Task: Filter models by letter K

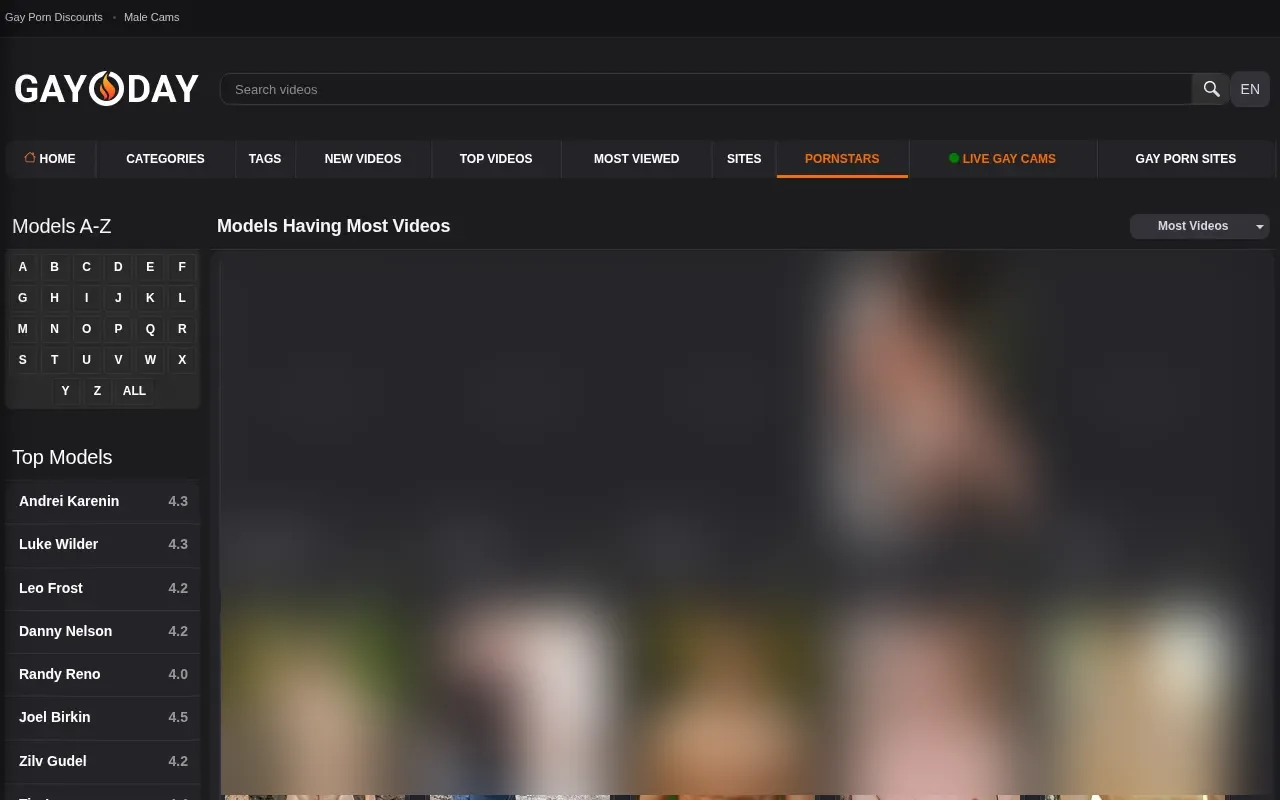Action: (x=150, y=298)
